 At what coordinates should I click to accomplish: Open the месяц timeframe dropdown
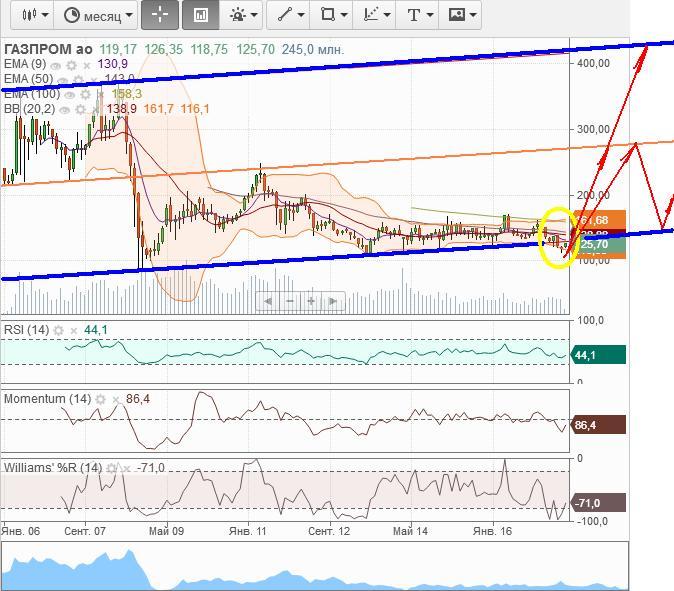98,15
